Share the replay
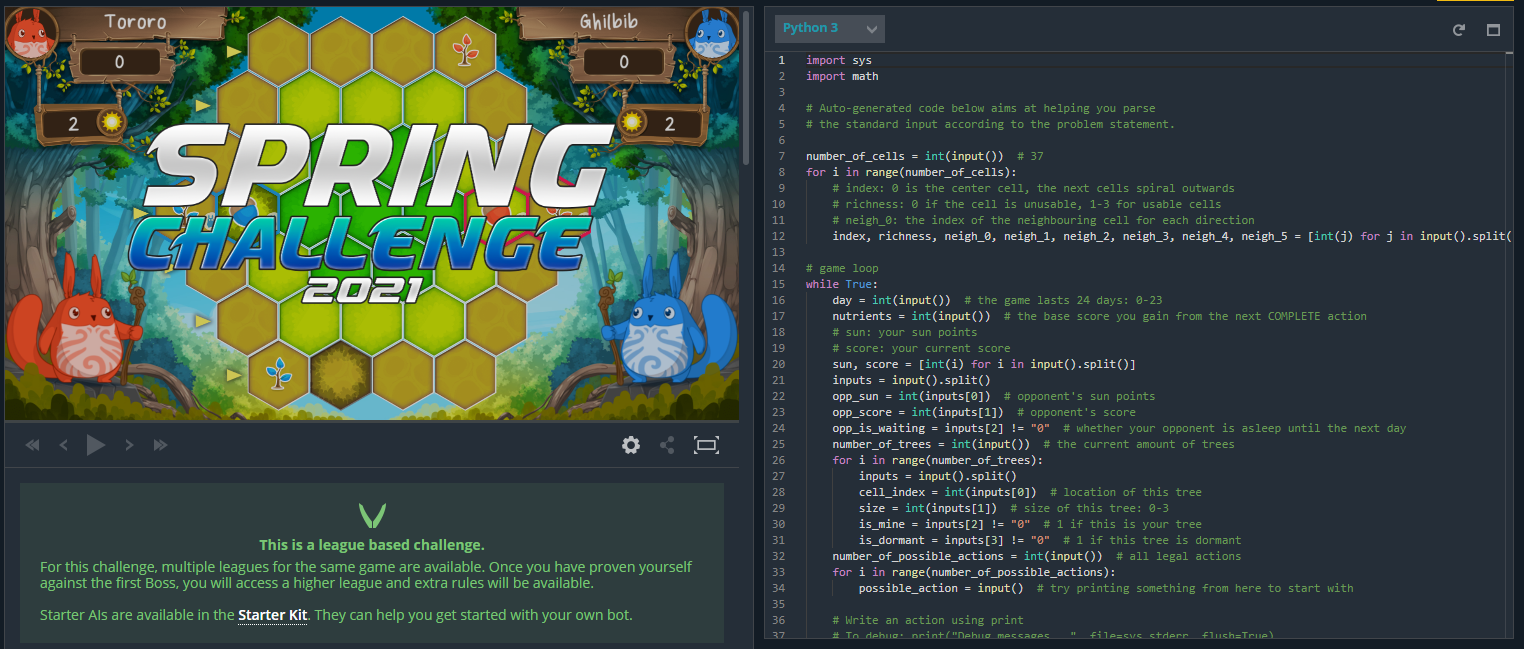 point(668,445)
